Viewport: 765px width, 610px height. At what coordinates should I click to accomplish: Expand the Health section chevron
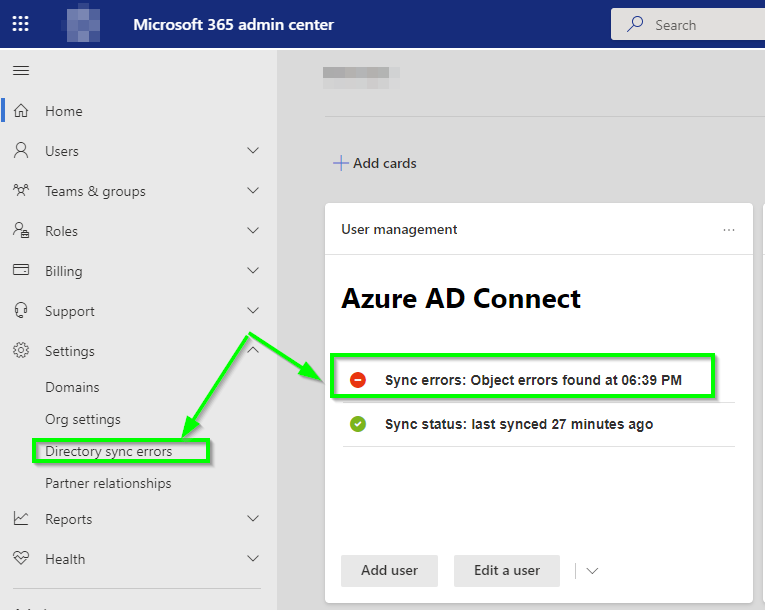pyautogui.click(x=253, y=558)
